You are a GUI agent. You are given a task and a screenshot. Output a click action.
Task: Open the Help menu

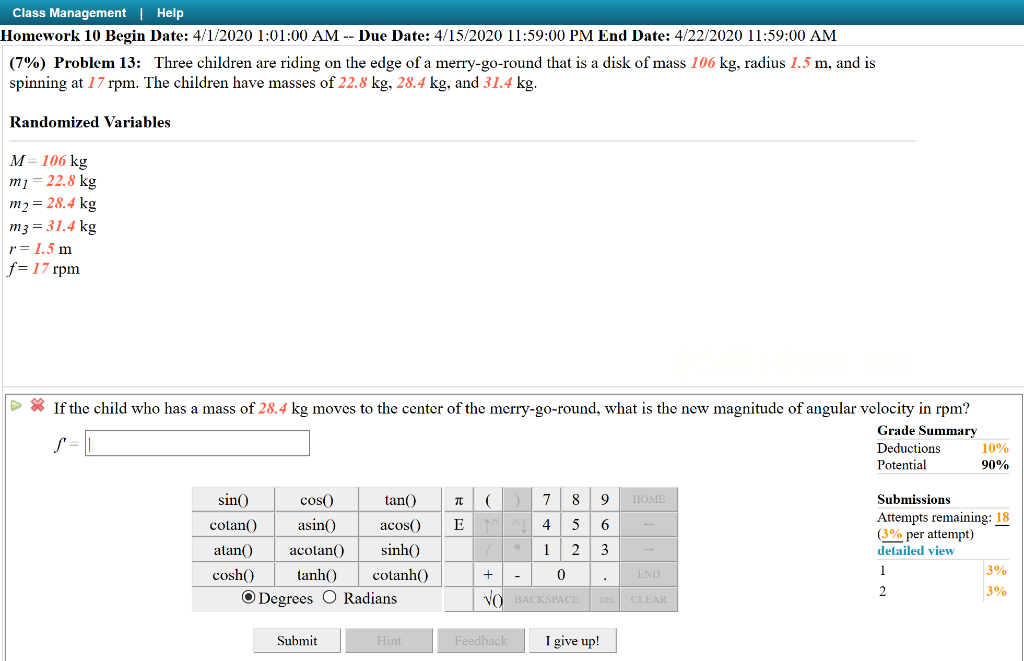[170, 12]
